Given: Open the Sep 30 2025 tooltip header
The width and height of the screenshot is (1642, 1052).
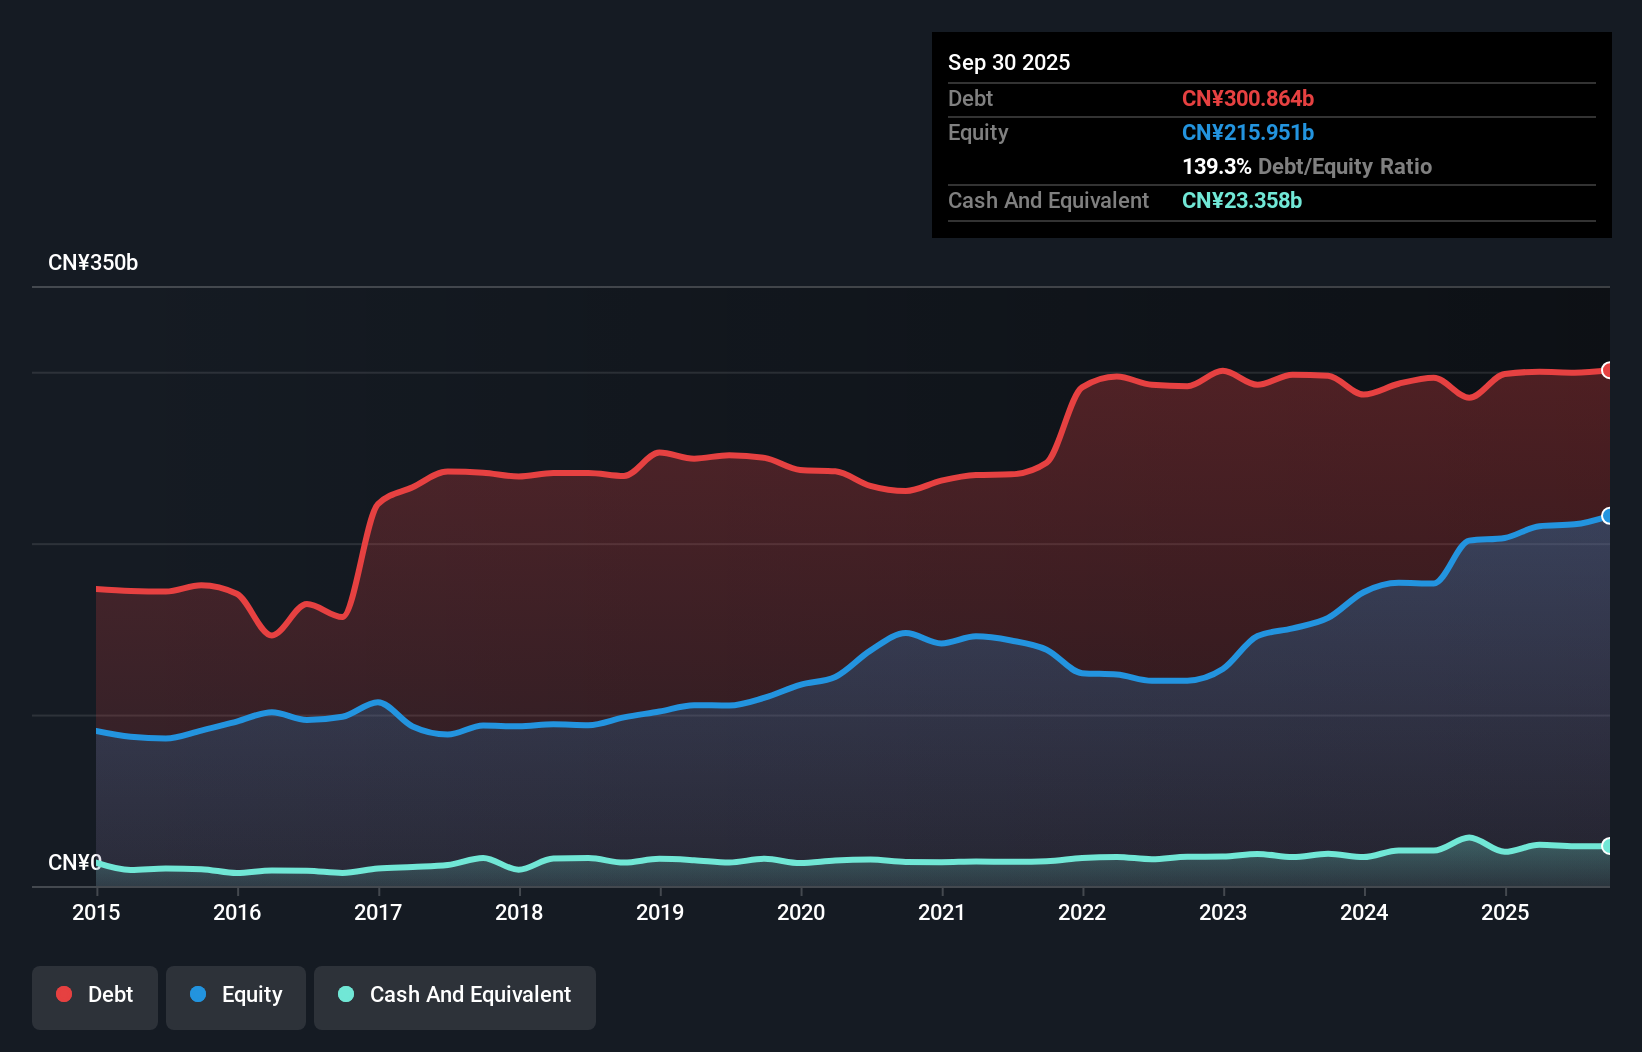Looking at the screenshot, I should point(1009,62).
